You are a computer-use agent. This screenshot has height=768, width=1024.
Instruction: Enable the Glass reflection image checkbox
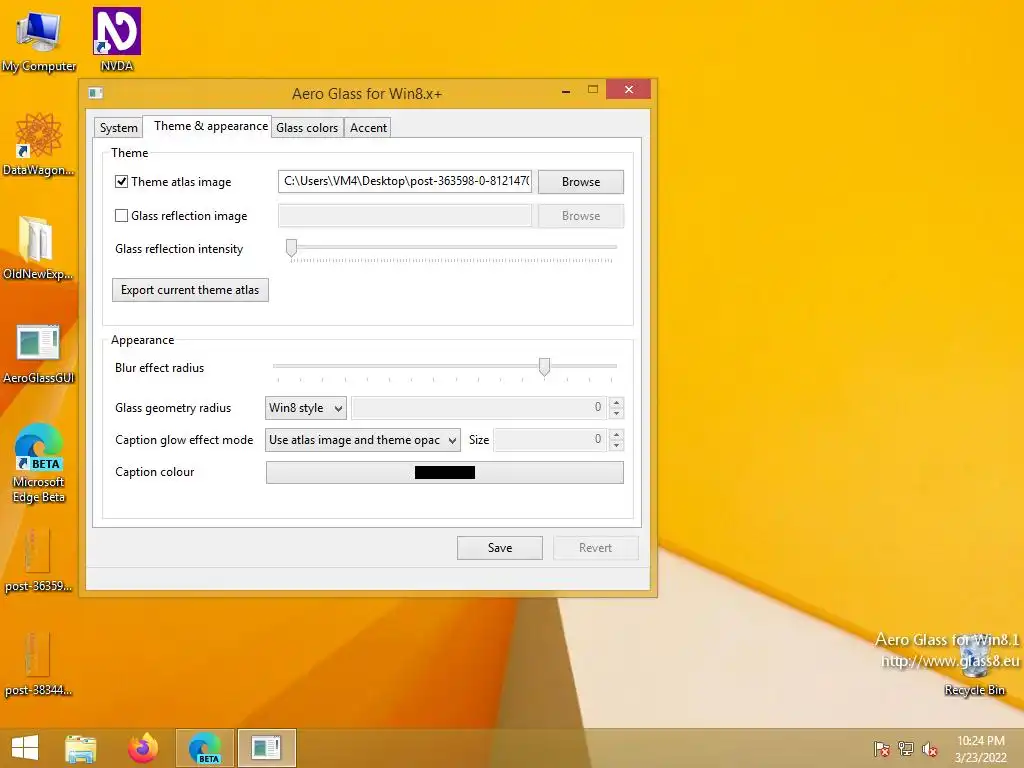pyautogui.click(x=121, y=216)
